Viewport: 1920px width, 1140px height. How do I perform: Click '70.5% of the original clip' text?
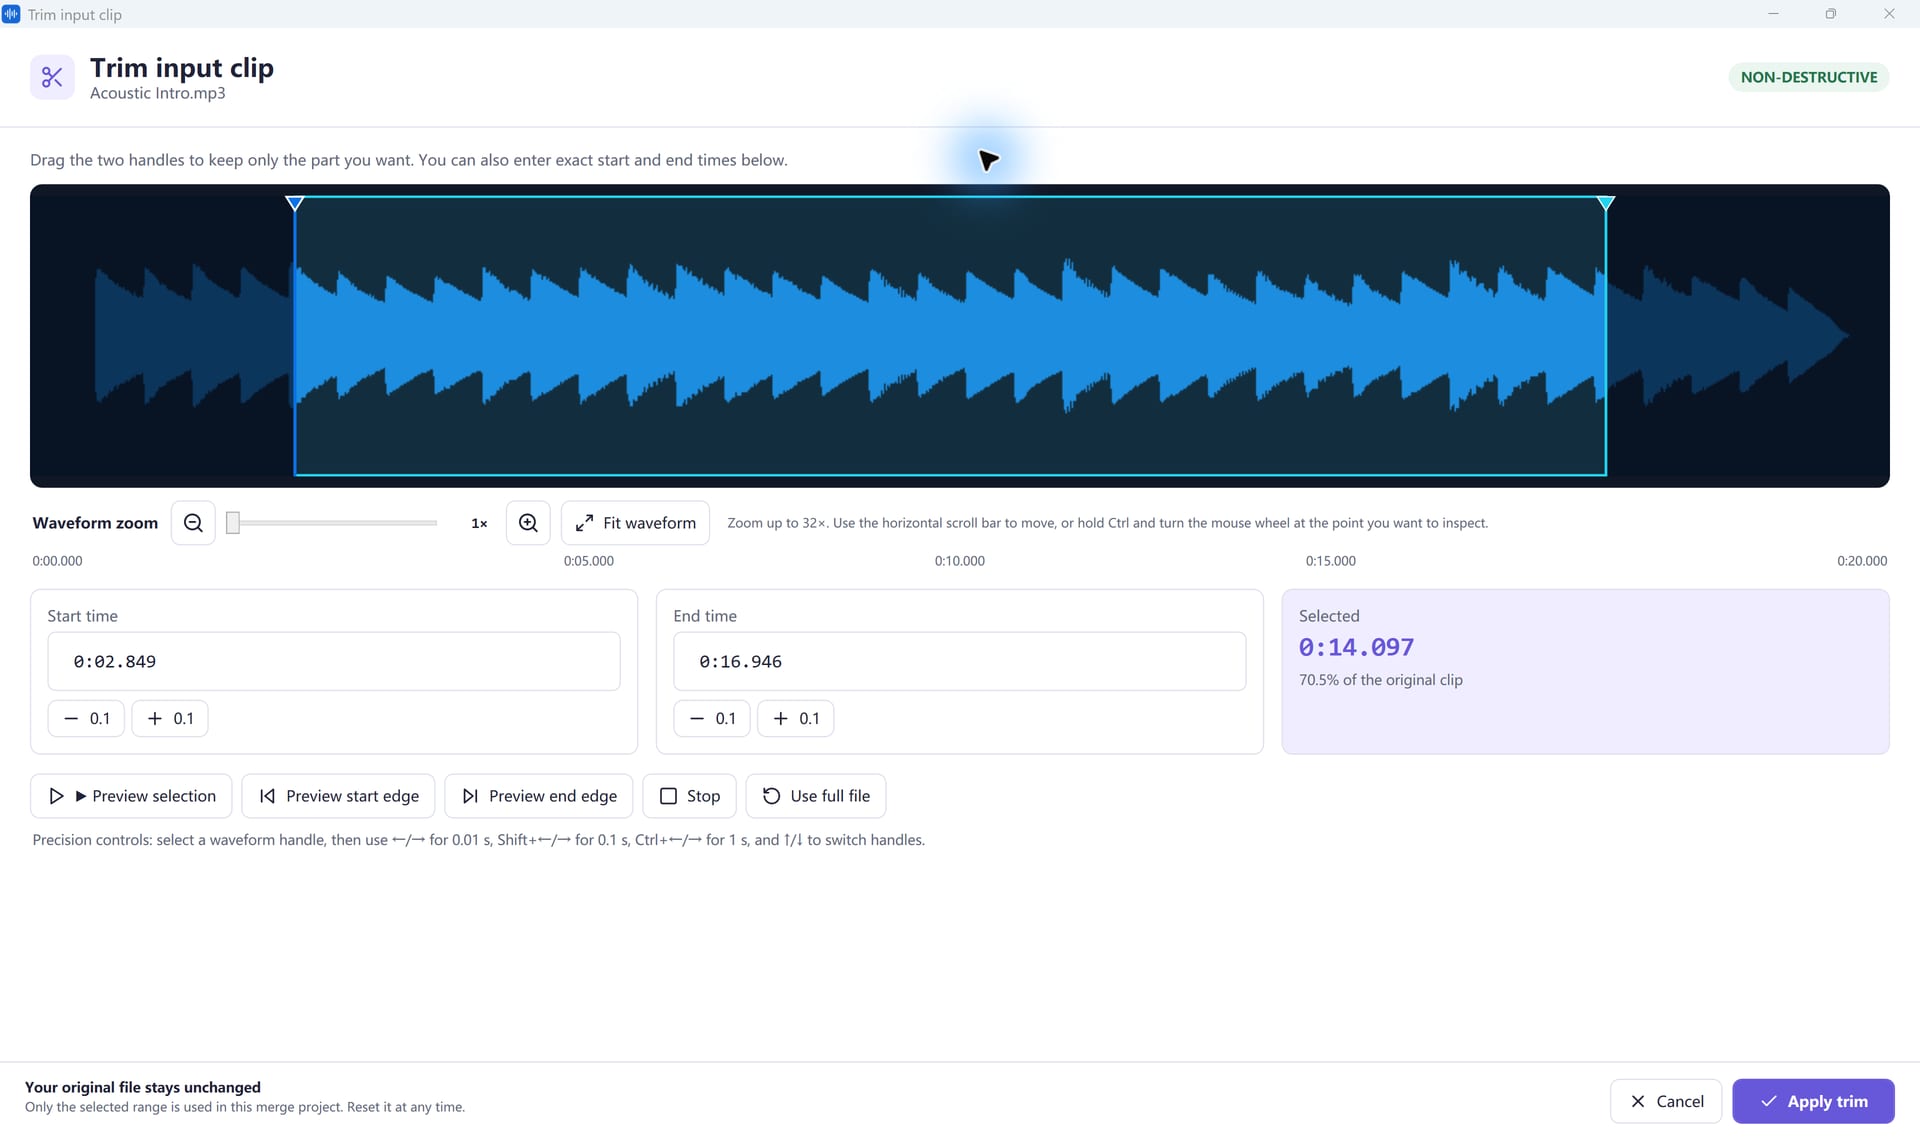(1381, 680)
